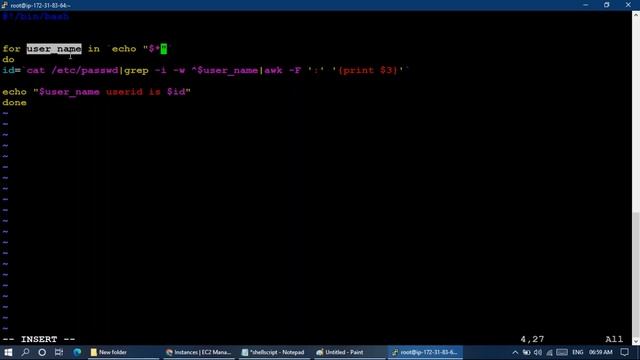The height and width of the screenshot is (360, 640).
Task: Close the PuTTY terminal window
Action: tap(628, 5)
